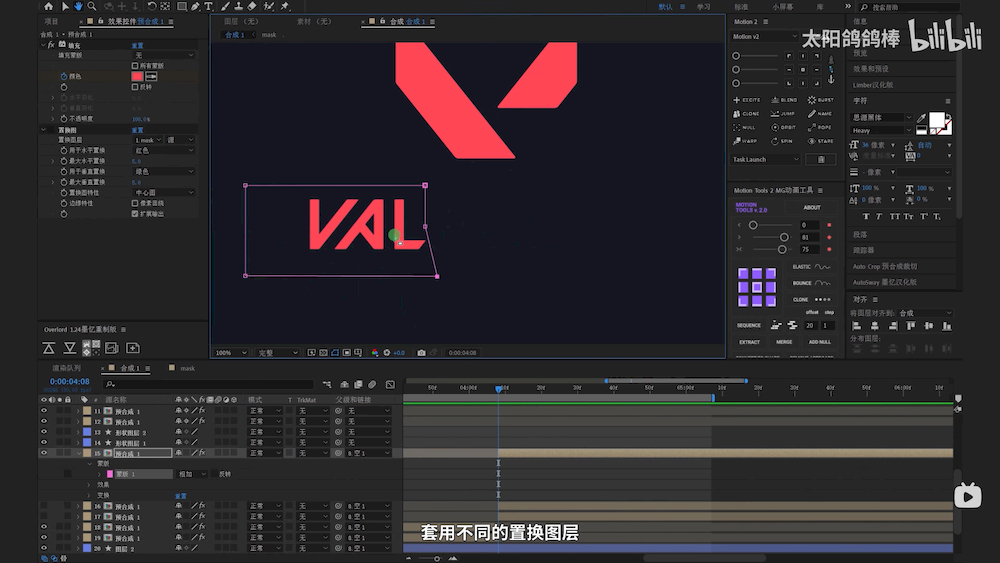This screenshot has height=563, width=1000.
Task: Click 重置 link for 填充 effect
Action: [137, 45]
